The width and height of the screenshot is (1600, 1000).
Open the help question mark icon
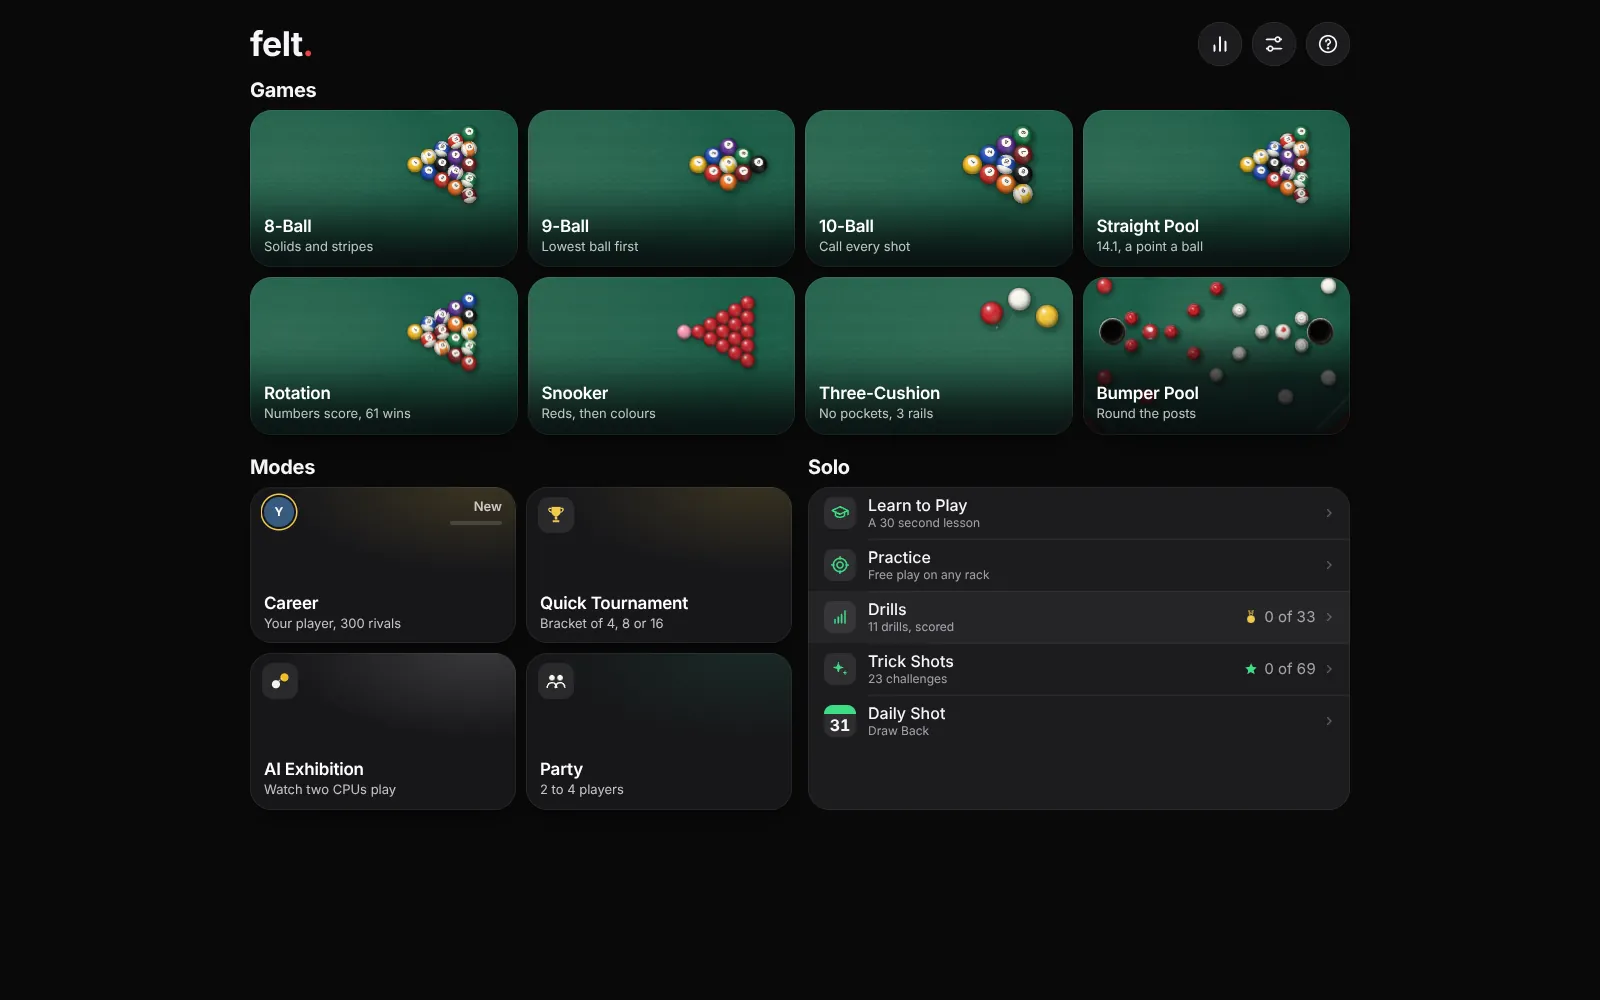[x=1328, y=44]
